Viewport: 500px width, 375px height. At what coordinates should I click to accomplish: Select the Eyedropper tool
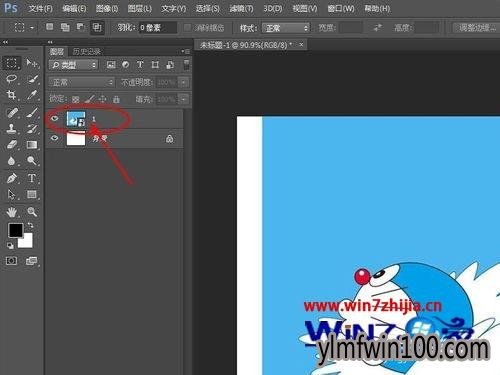pyautogui.click(x=32, y=95)
